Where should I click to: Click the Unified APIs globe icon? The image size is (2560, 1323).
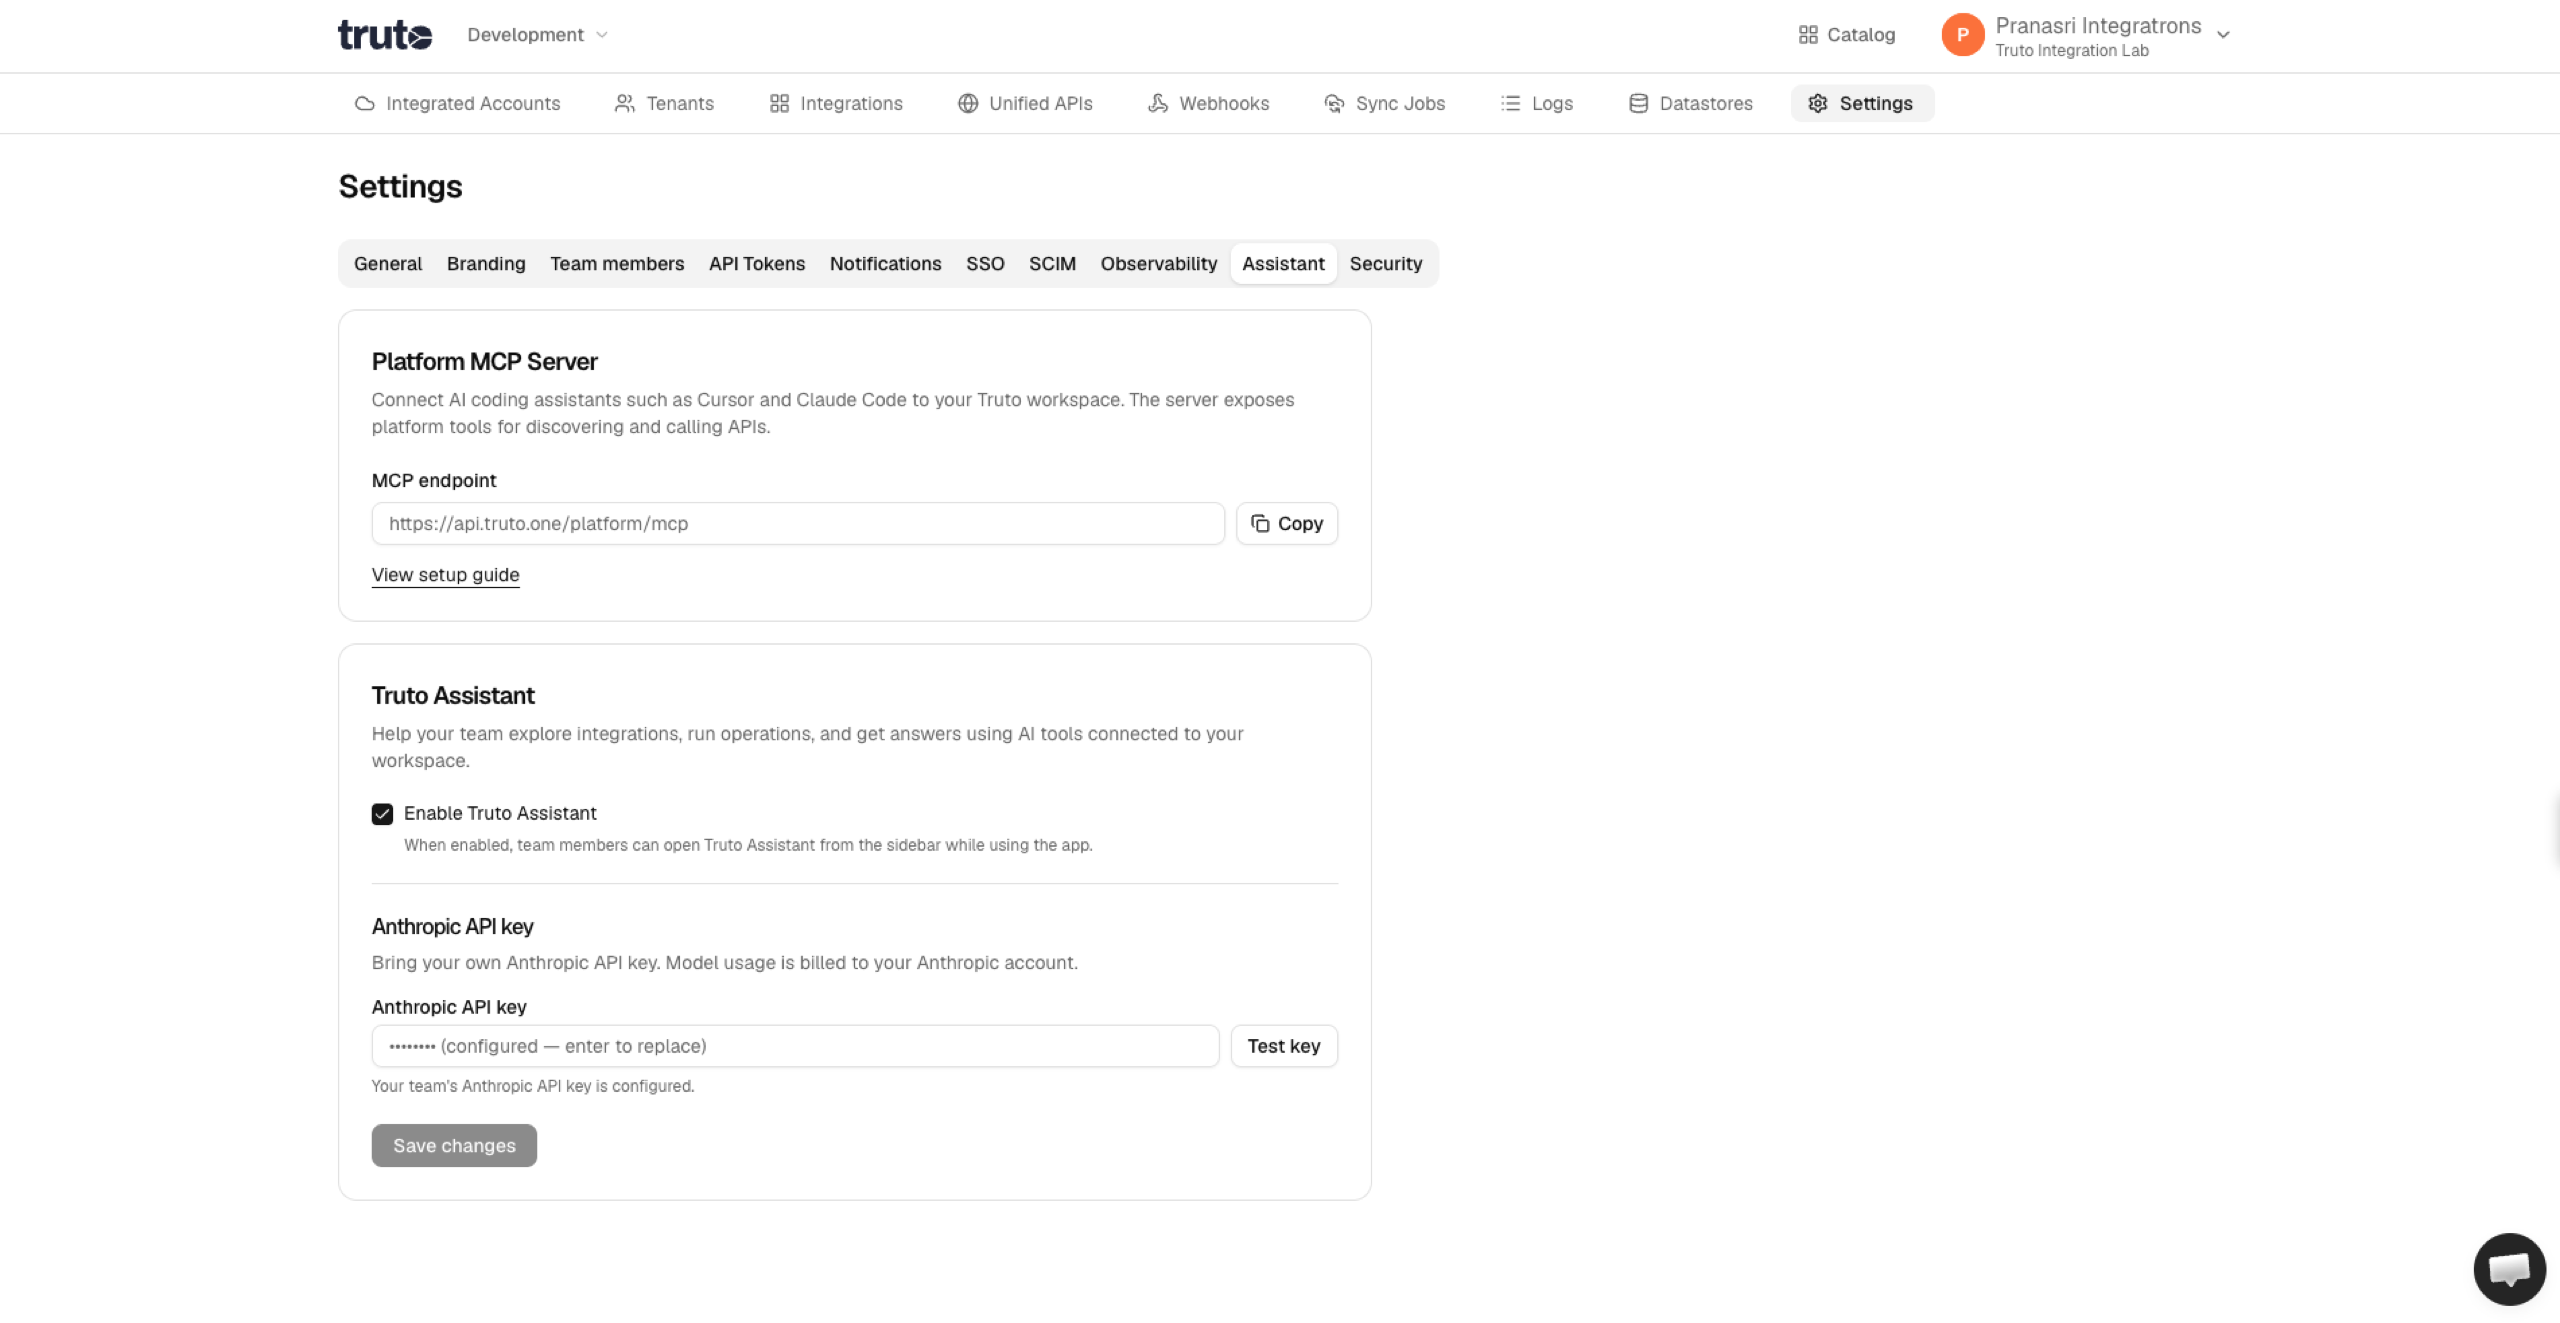tap(967, 104)
